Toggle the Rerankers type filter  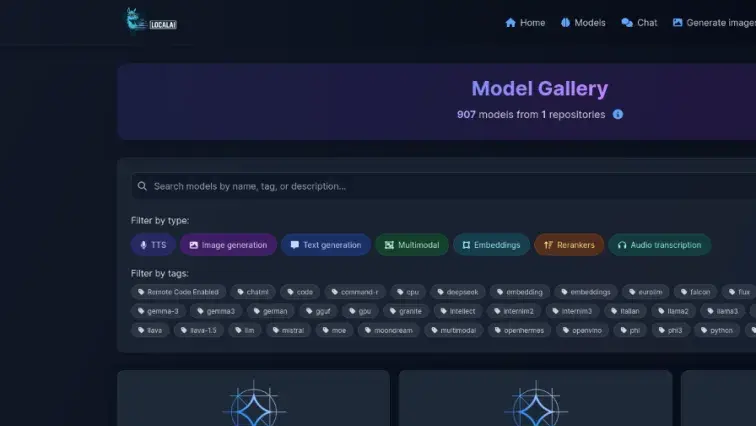point(570,245)
